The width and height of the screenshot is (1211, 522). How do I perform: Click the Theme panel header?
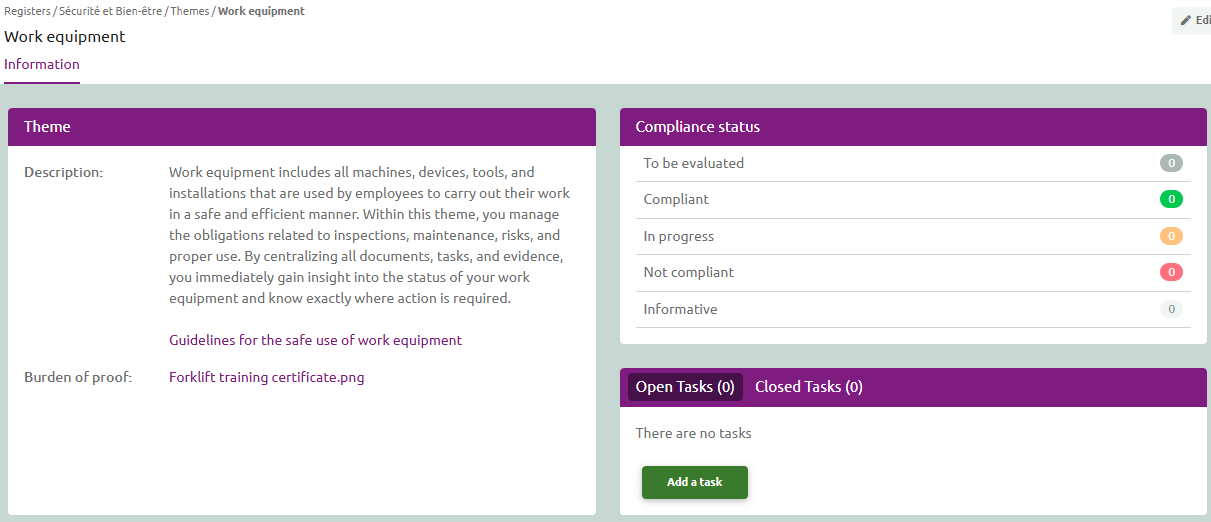click(x=302, y=127)
